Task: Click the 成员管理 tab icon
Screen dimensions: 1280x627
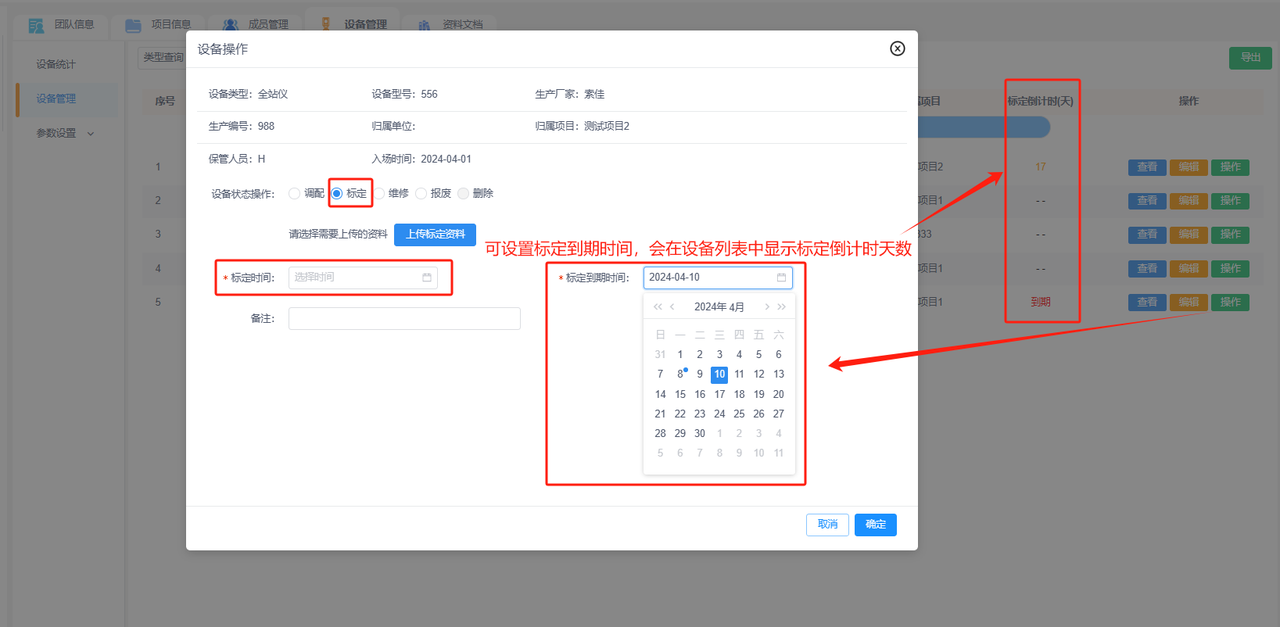Action: tap(230, 25)
